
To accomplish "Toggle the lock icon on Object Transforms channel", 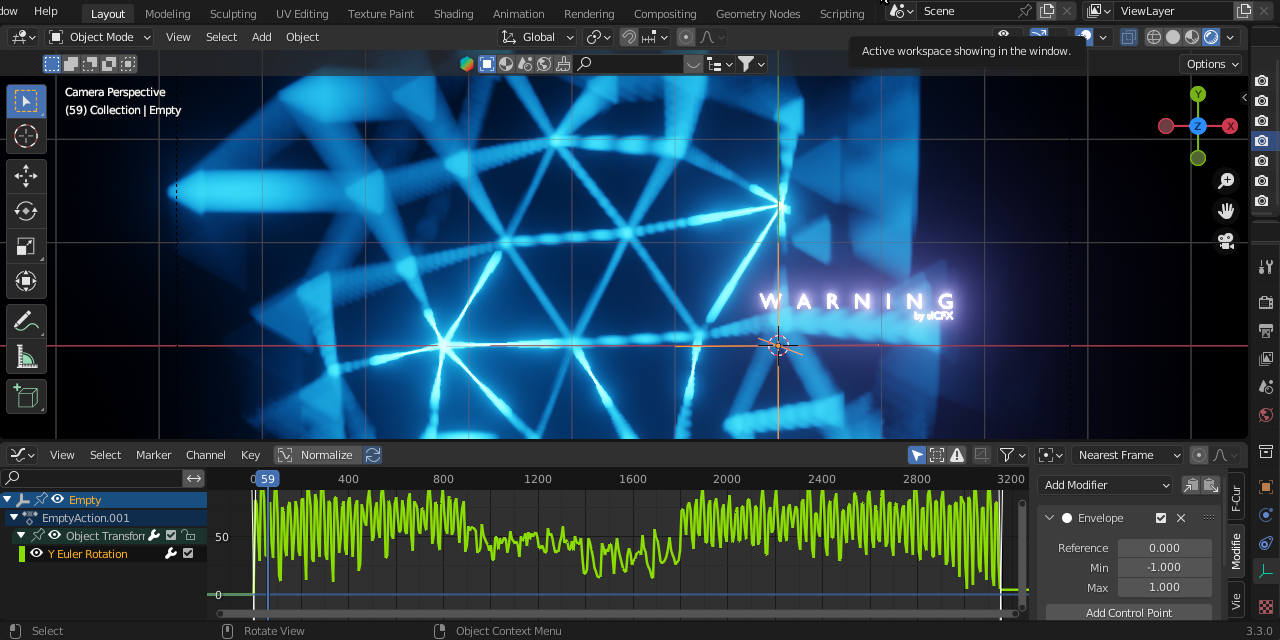I will tap(190, 534).
